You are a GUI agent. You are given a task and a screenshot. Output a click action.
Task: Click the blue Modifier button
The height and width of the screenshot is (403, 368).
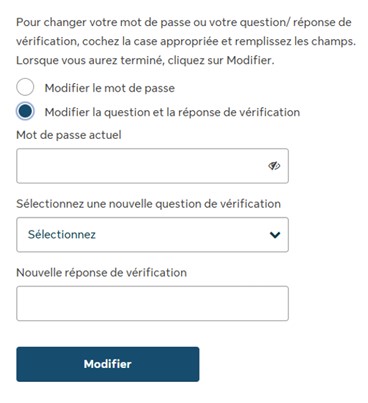tap(108, 364)
